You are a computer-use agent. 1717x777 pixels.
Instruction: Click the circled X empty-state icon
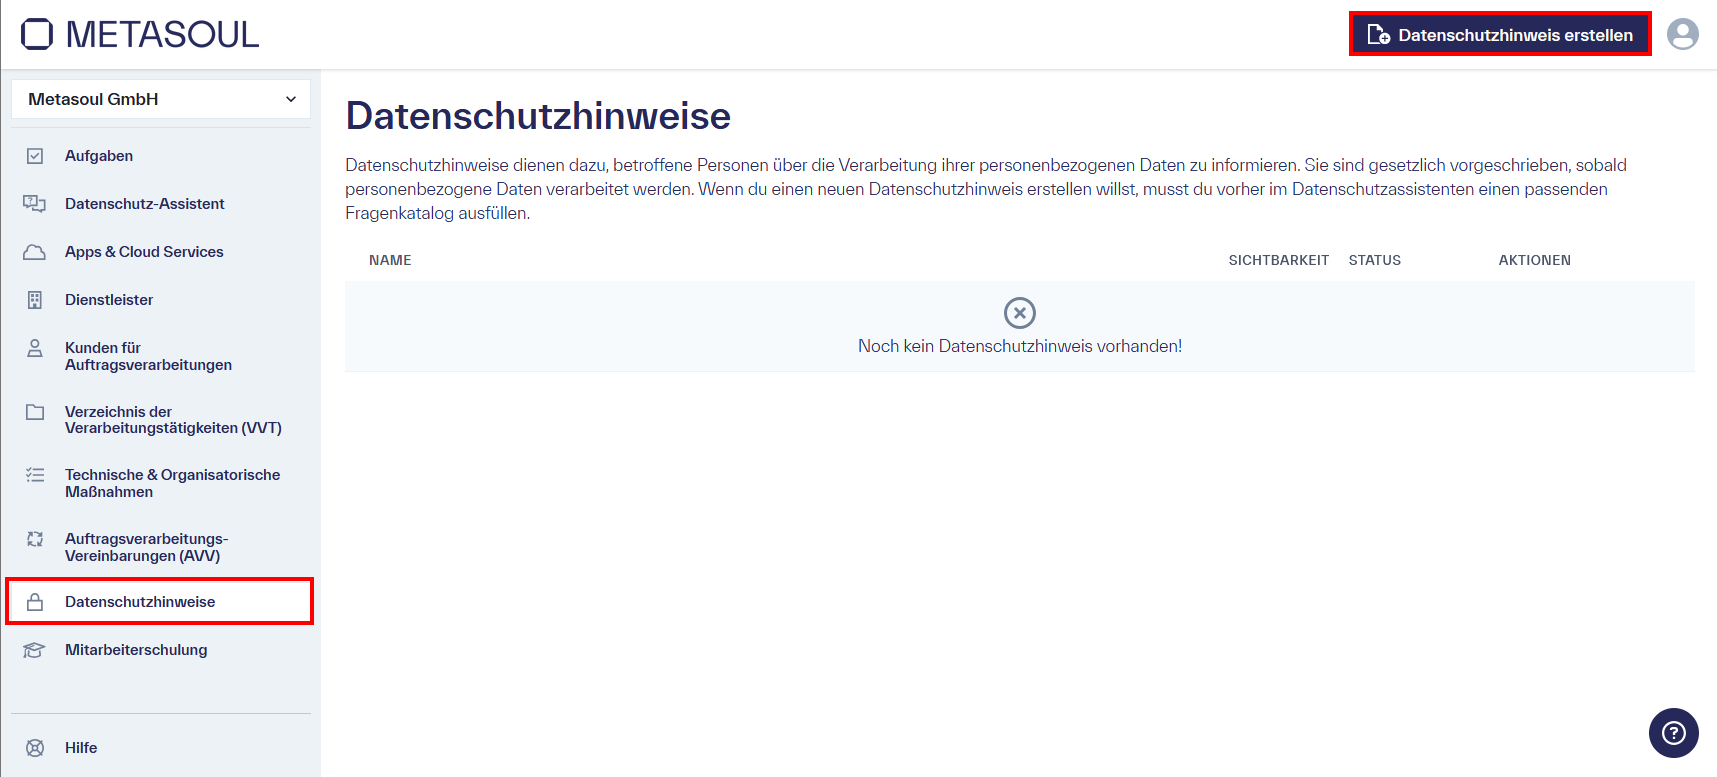[x=1020, y=313]
